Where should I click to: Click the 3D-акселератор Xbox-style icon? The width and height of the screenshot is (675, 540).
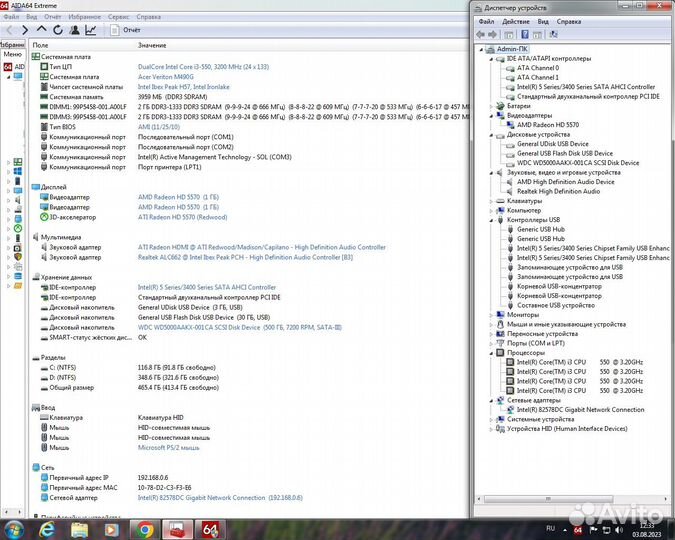(x=44, y=217)
